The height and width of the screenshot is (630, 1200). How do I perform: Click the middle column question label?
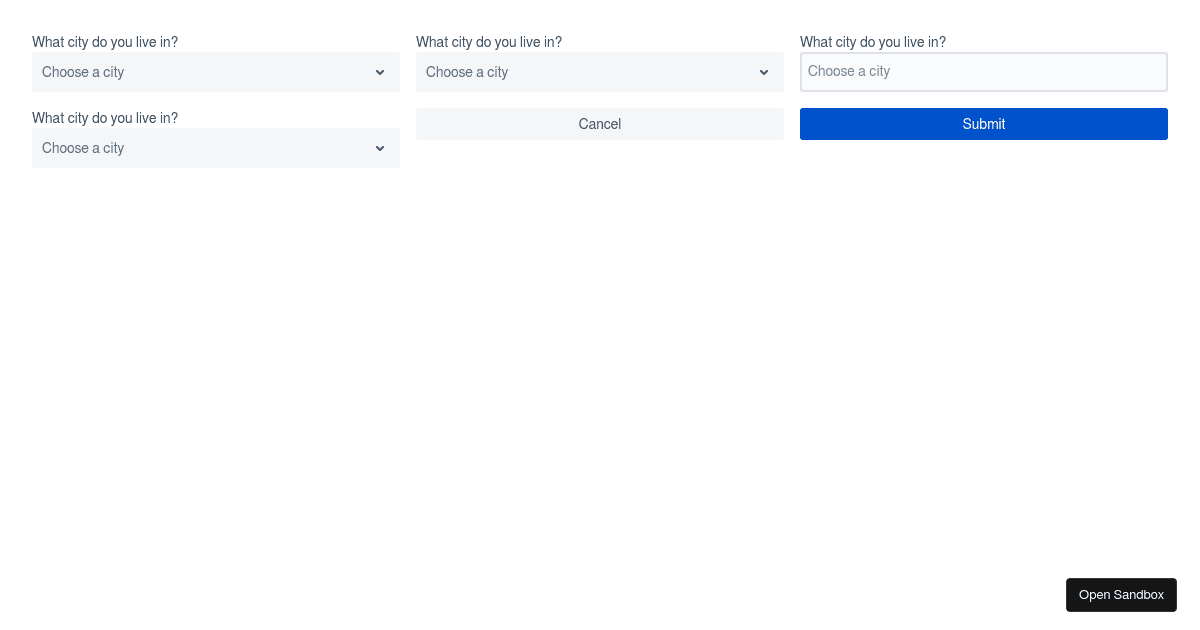(489, 42)
